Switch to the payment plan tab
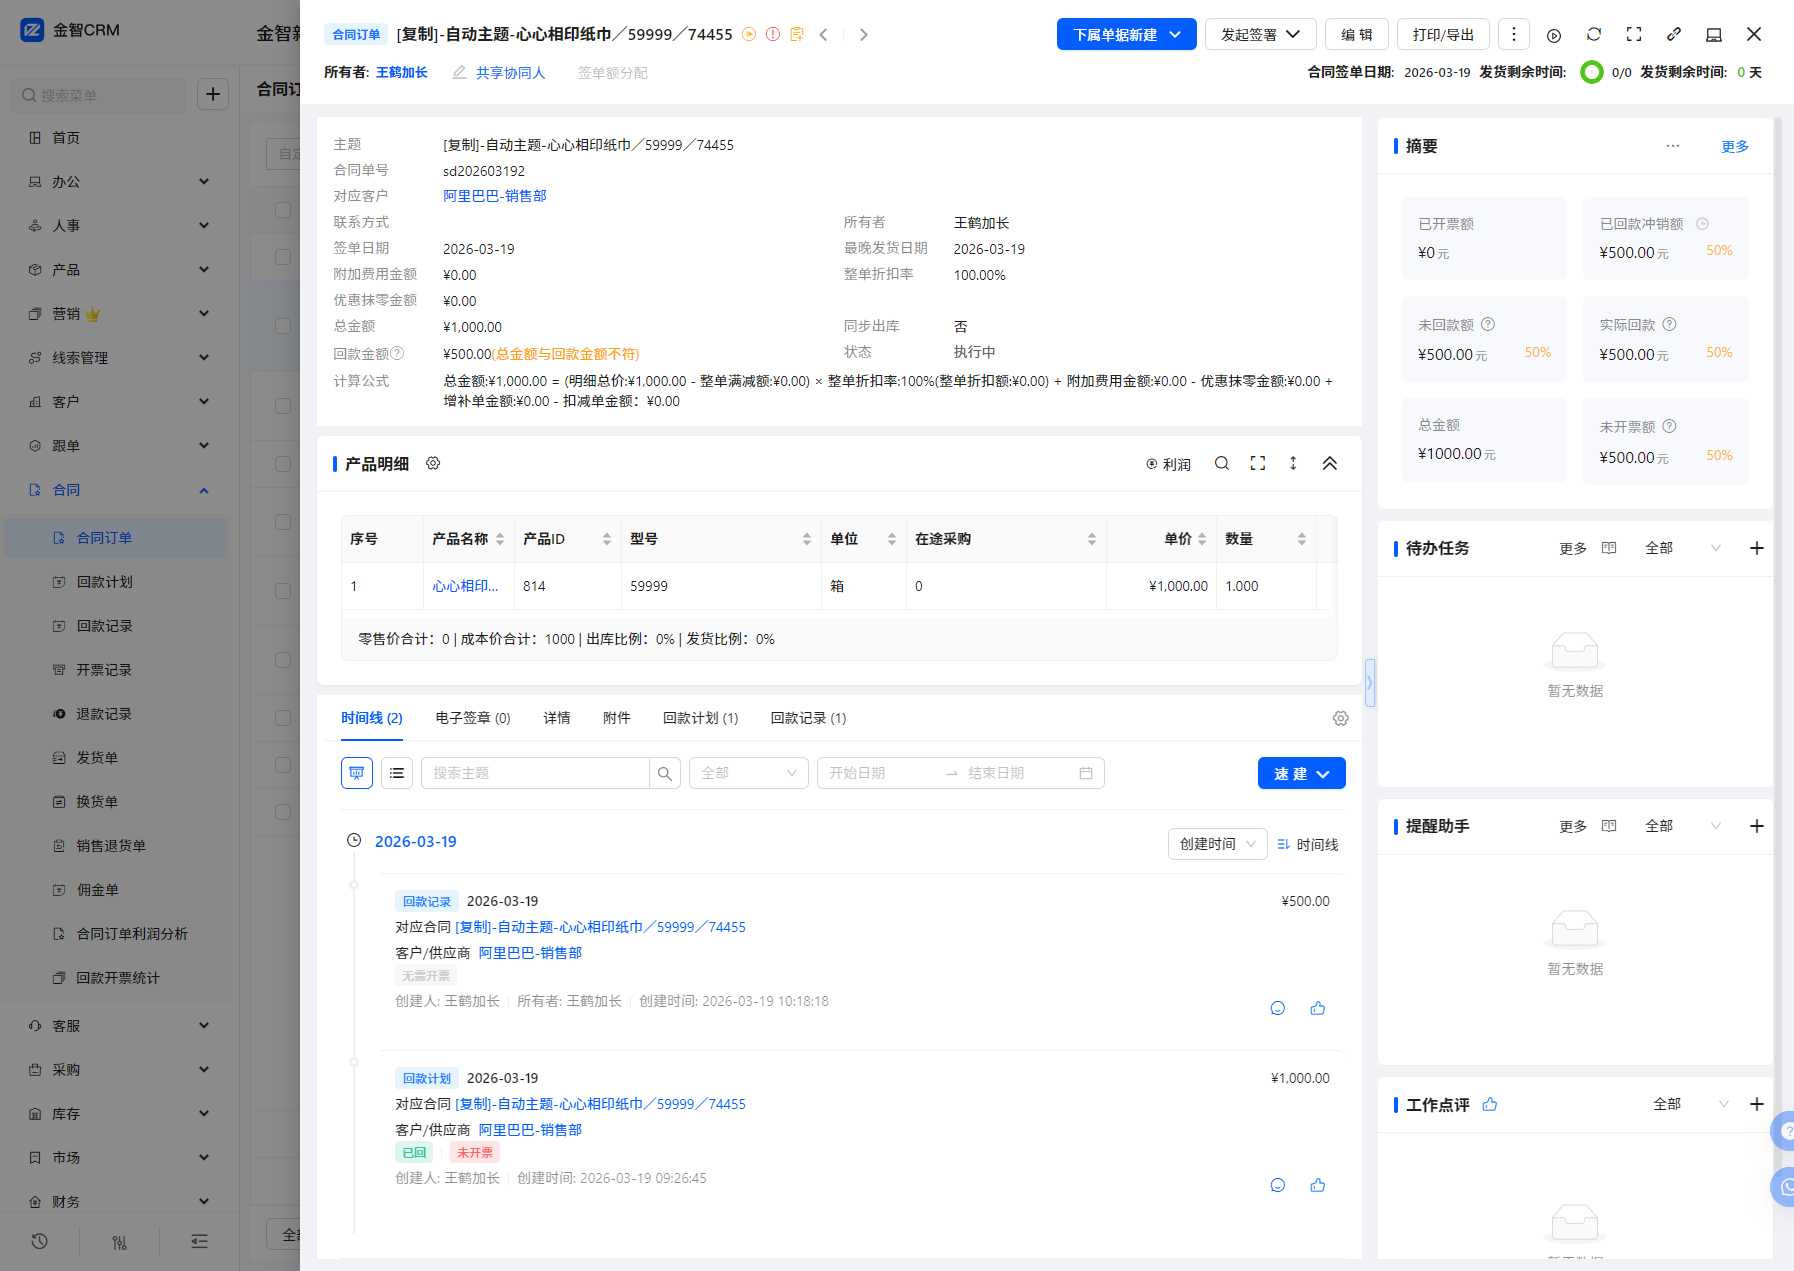The image size is (1794, 1271). point(700,718)
